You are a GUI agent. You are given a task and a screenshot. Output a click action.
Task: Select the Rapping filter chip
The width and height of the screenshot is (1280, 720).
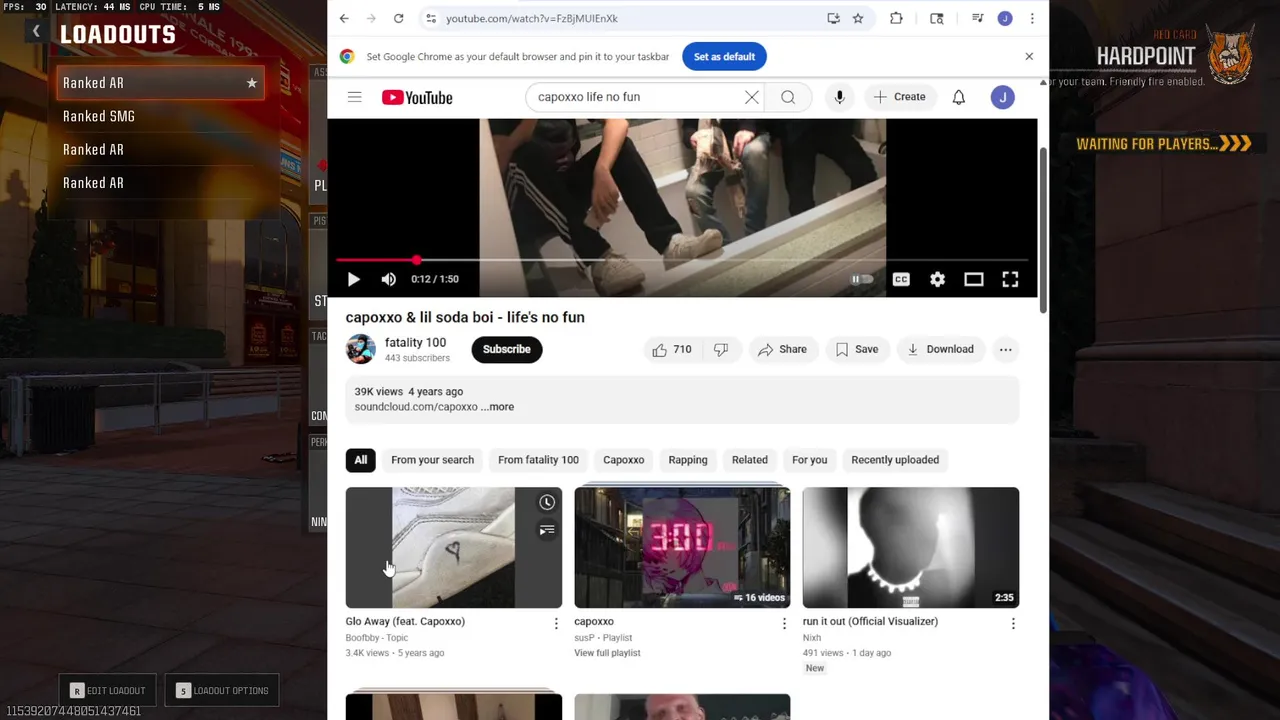[687, 460]
